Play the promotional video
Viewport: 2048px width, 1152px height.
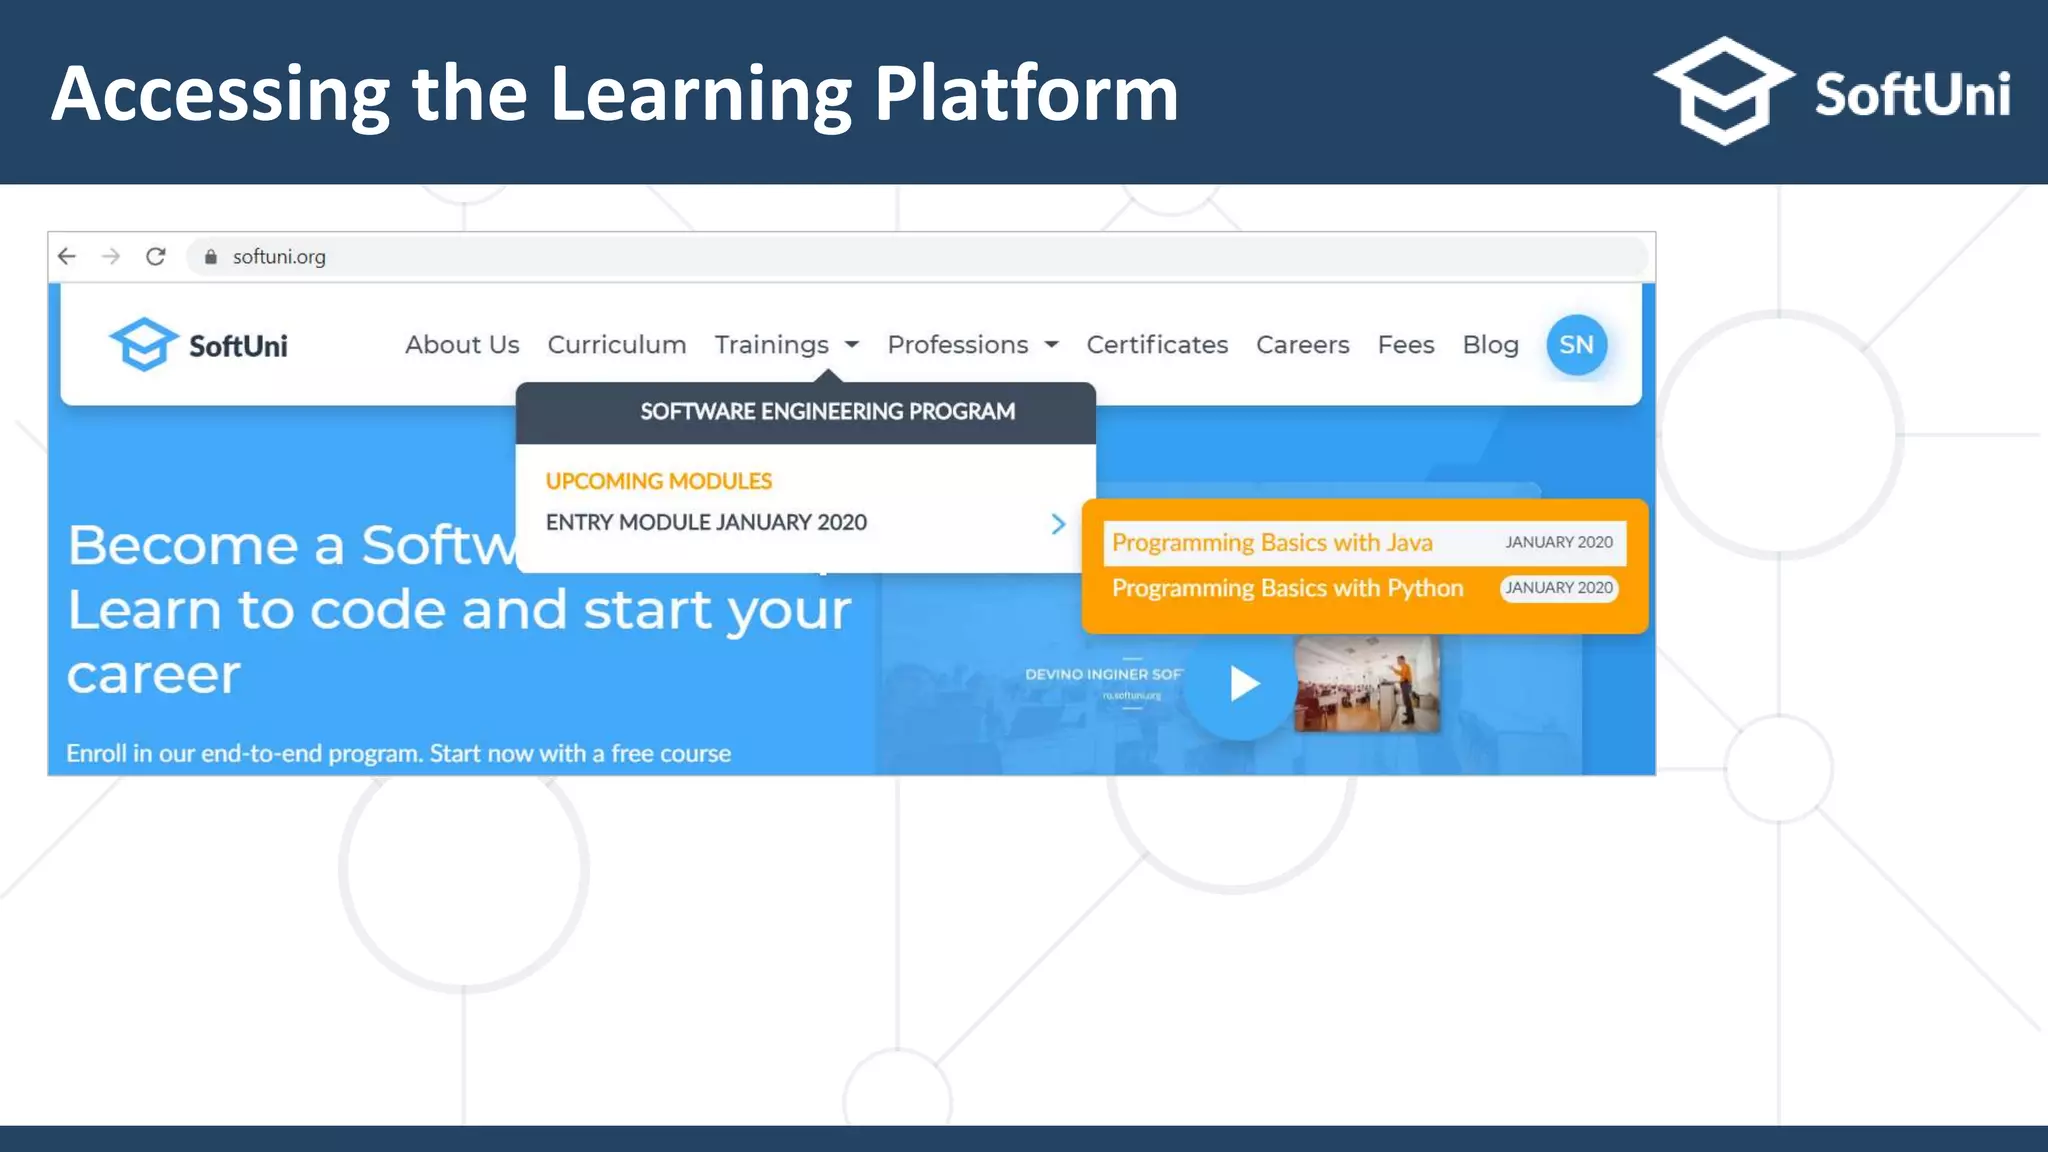(x=1241, y=685)
